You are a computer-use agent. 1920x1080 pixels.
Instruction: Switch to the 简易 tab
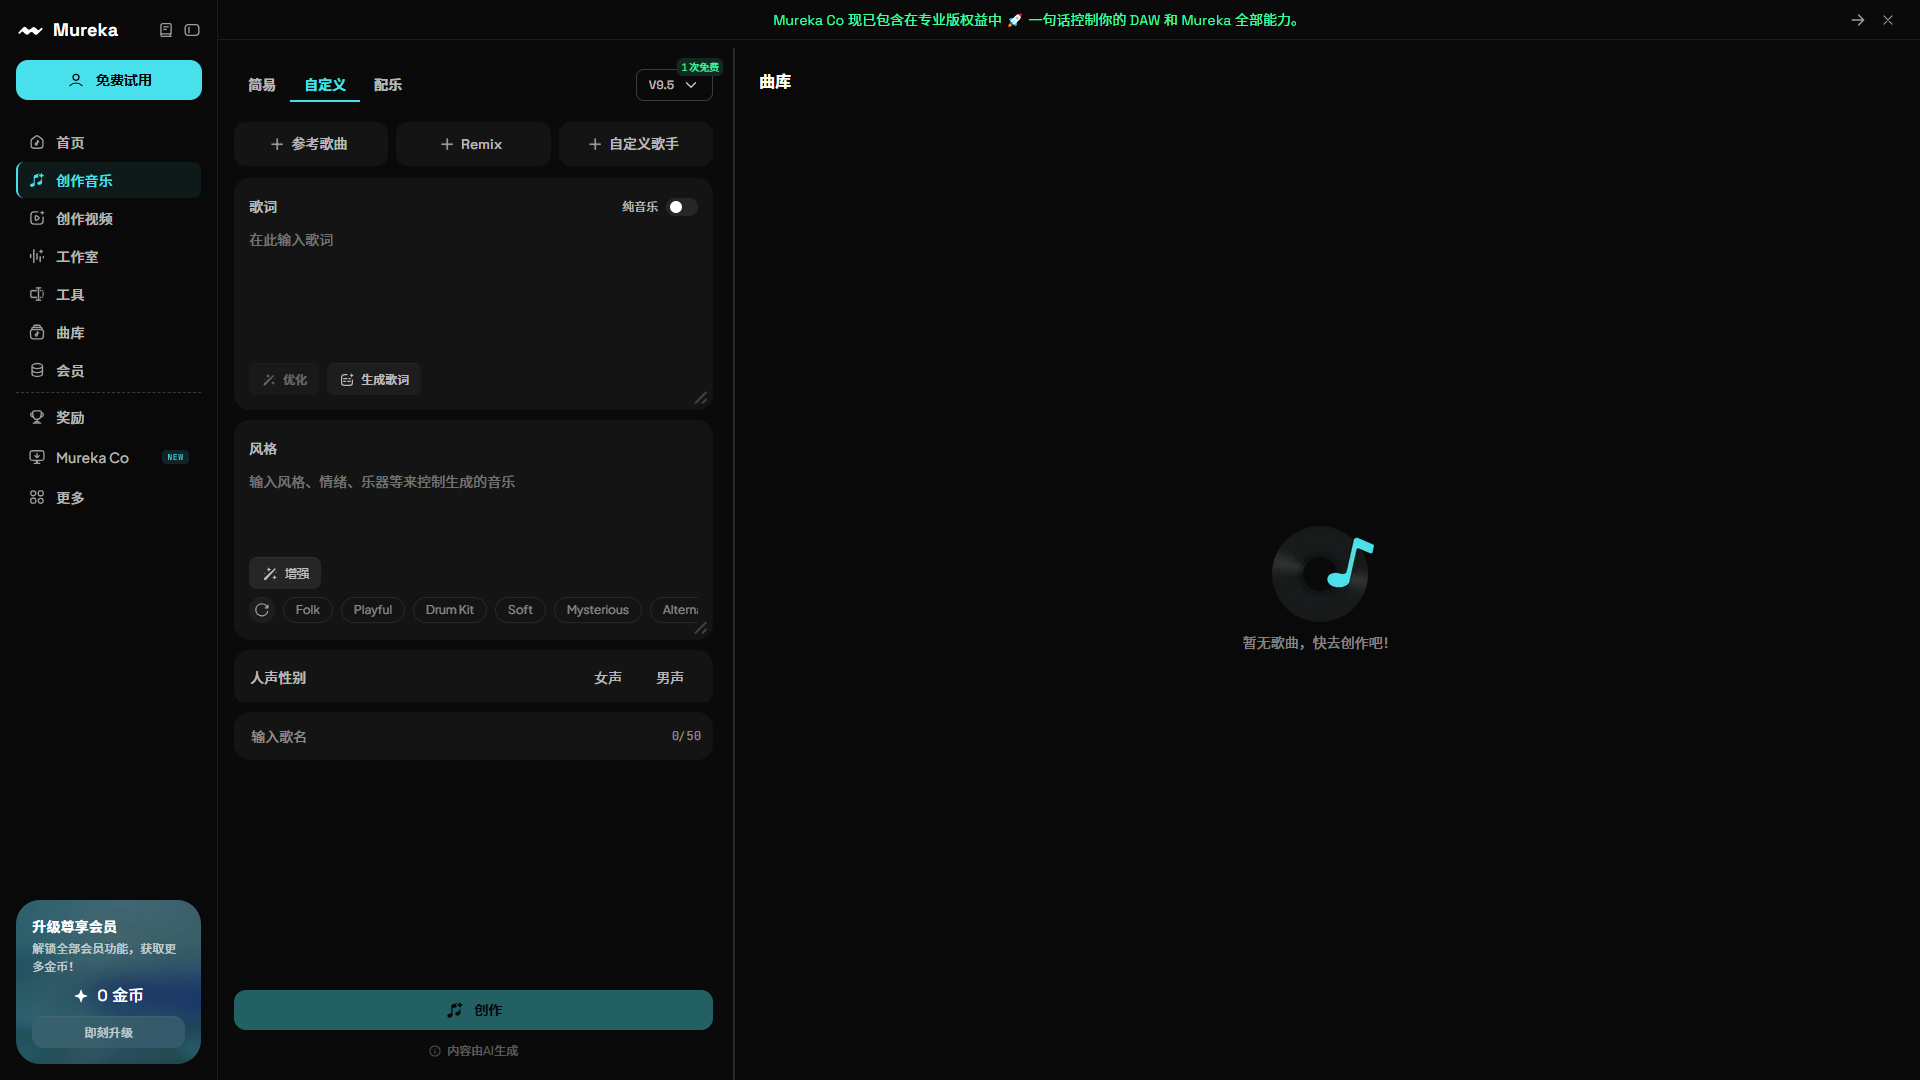point(262,85)
